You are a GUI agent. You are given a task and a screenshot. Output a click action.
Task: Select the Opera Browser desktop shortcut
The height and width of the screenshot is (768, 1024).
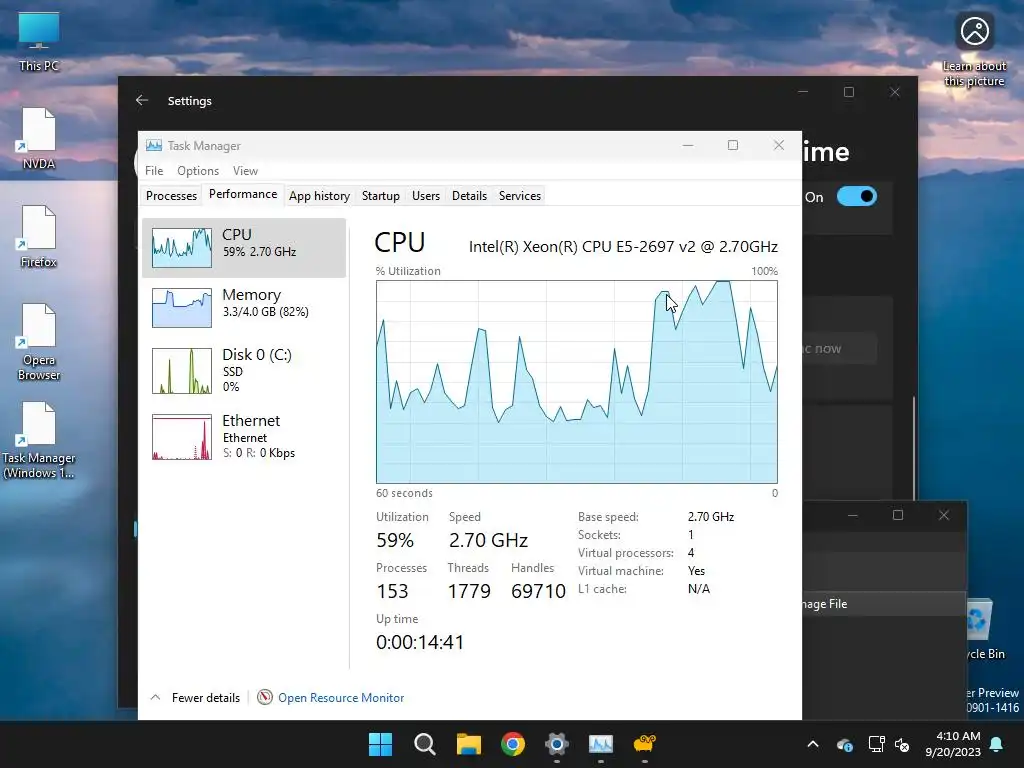point(39,342)
